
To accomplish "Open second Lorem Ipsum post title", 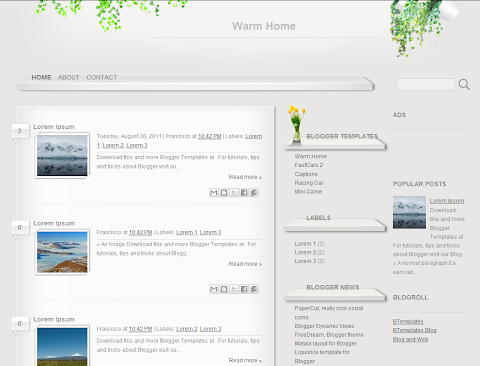I will [54, 223].
